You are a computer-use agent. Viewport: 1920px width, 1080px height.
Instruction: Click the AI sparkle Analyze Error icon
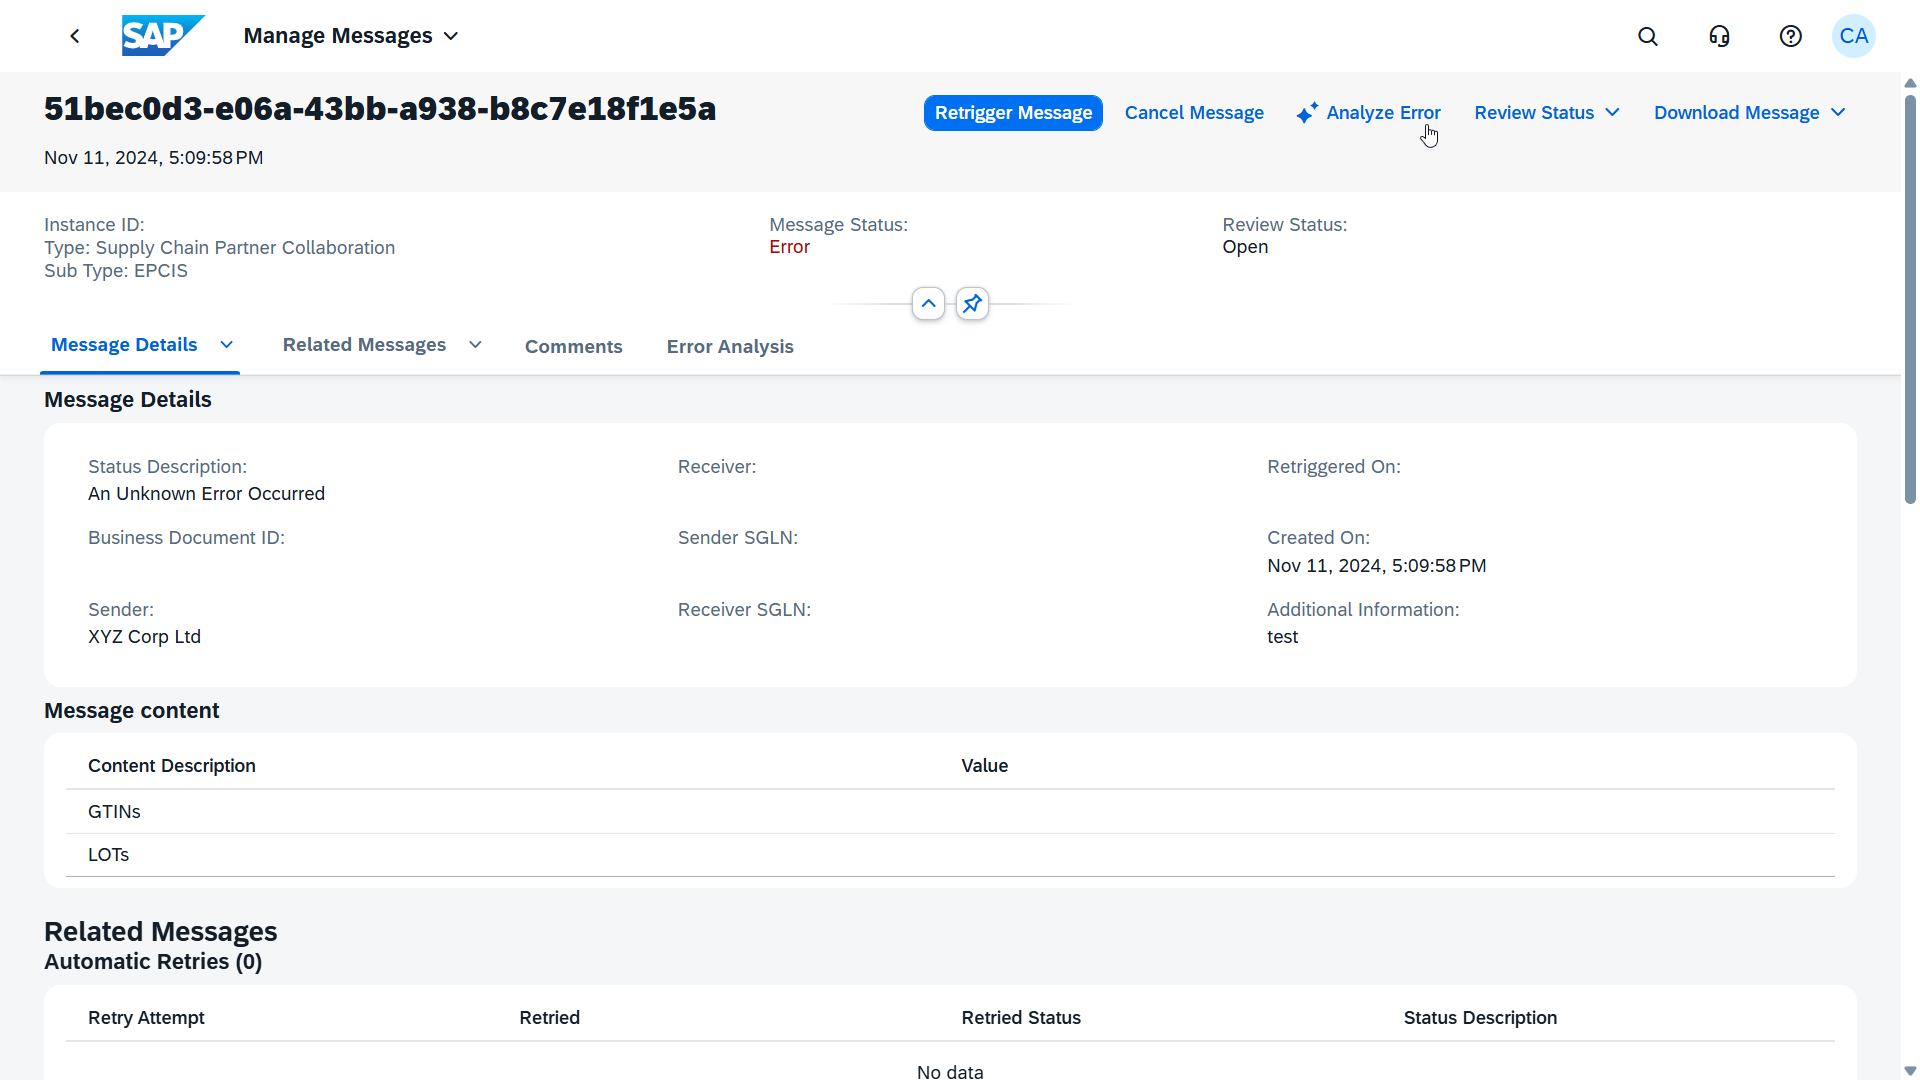point(1306,113)
